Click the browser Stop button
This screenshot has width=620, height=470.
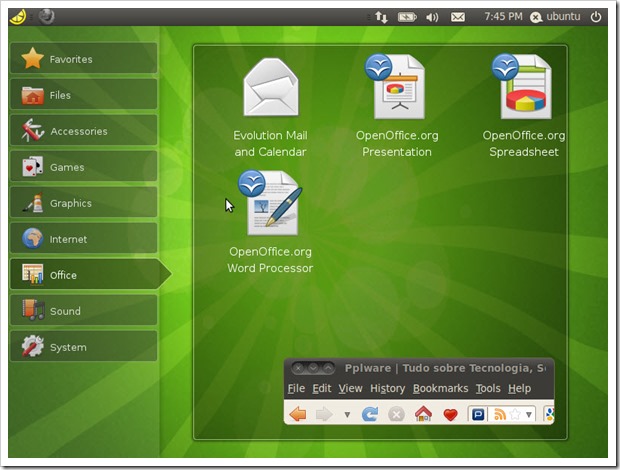pos(396,414)
